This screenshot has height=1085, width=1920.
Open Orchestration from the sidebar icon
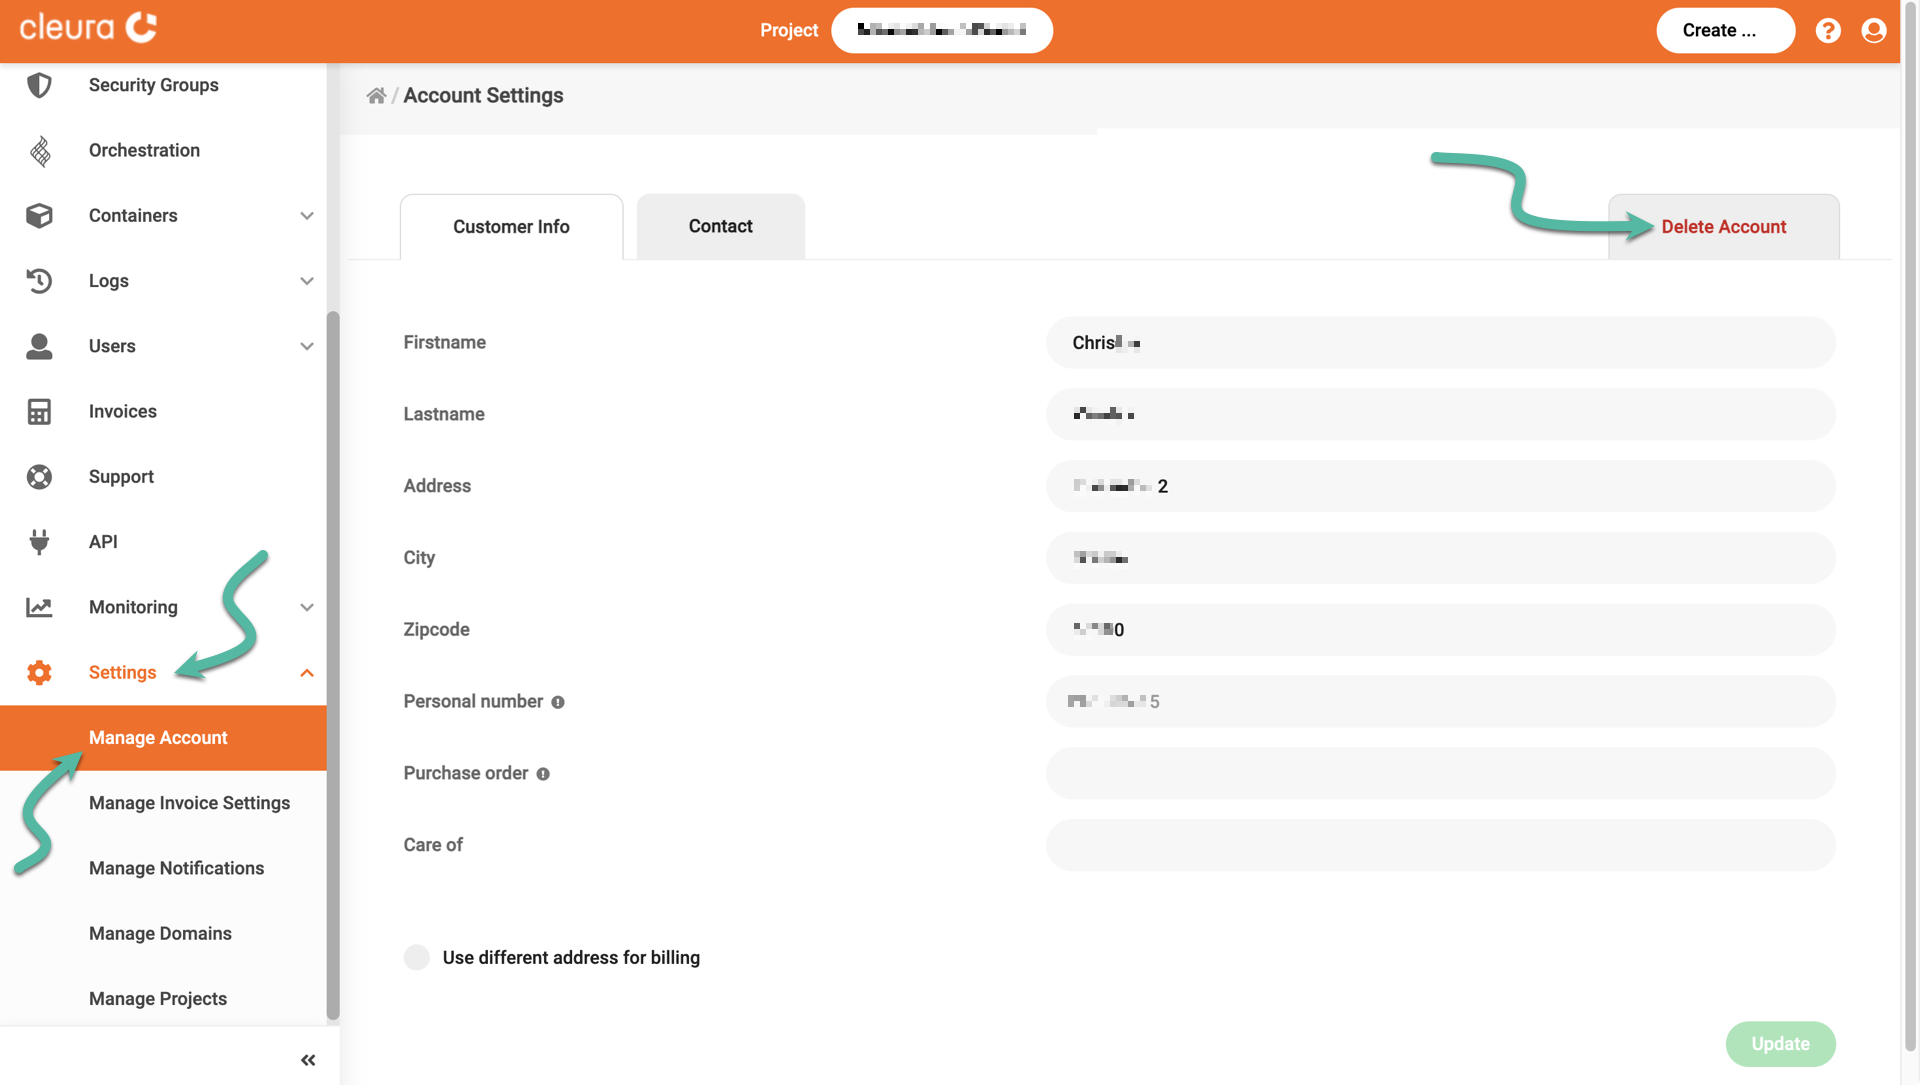[x=39, y=151]
